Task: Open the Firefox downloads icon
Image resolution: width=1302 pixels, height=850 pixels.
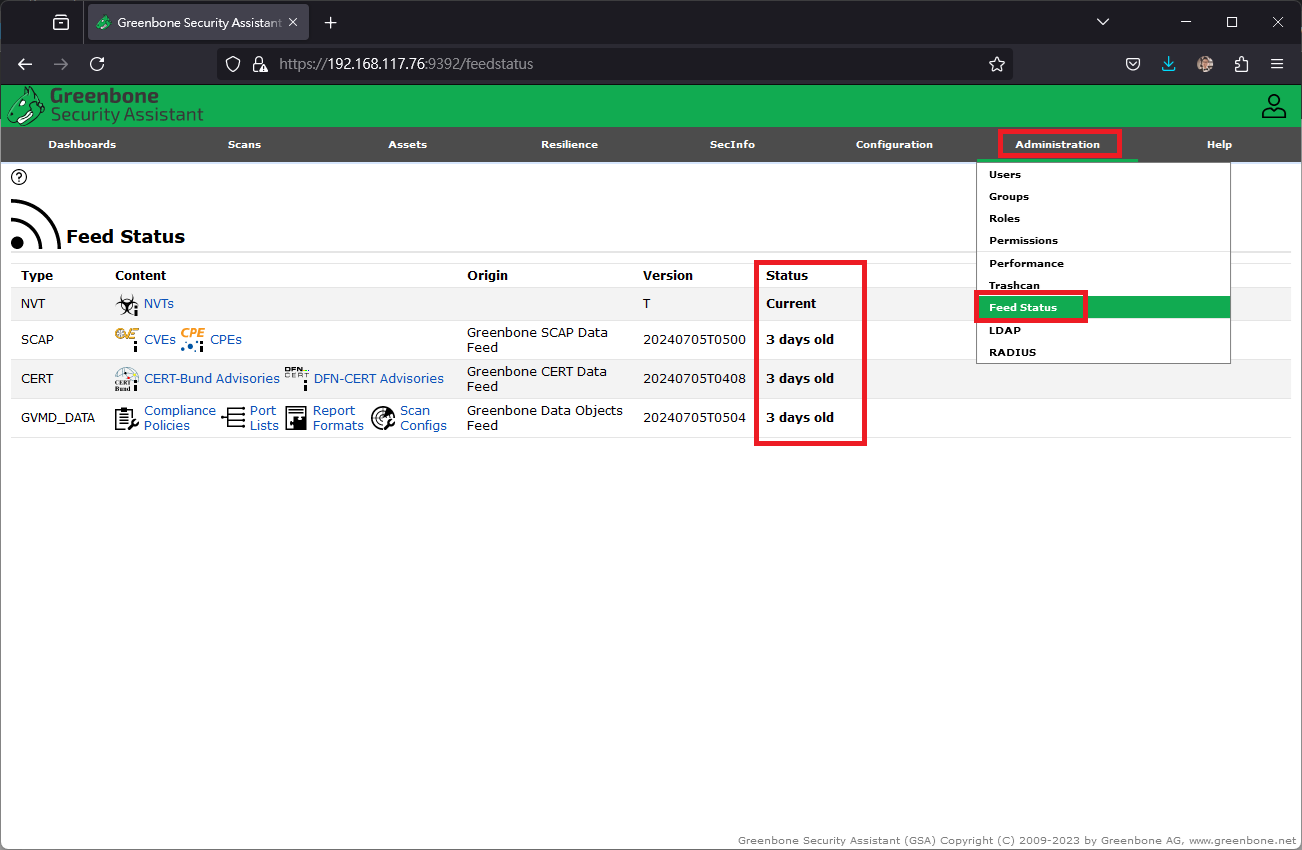Action: 1169,64
